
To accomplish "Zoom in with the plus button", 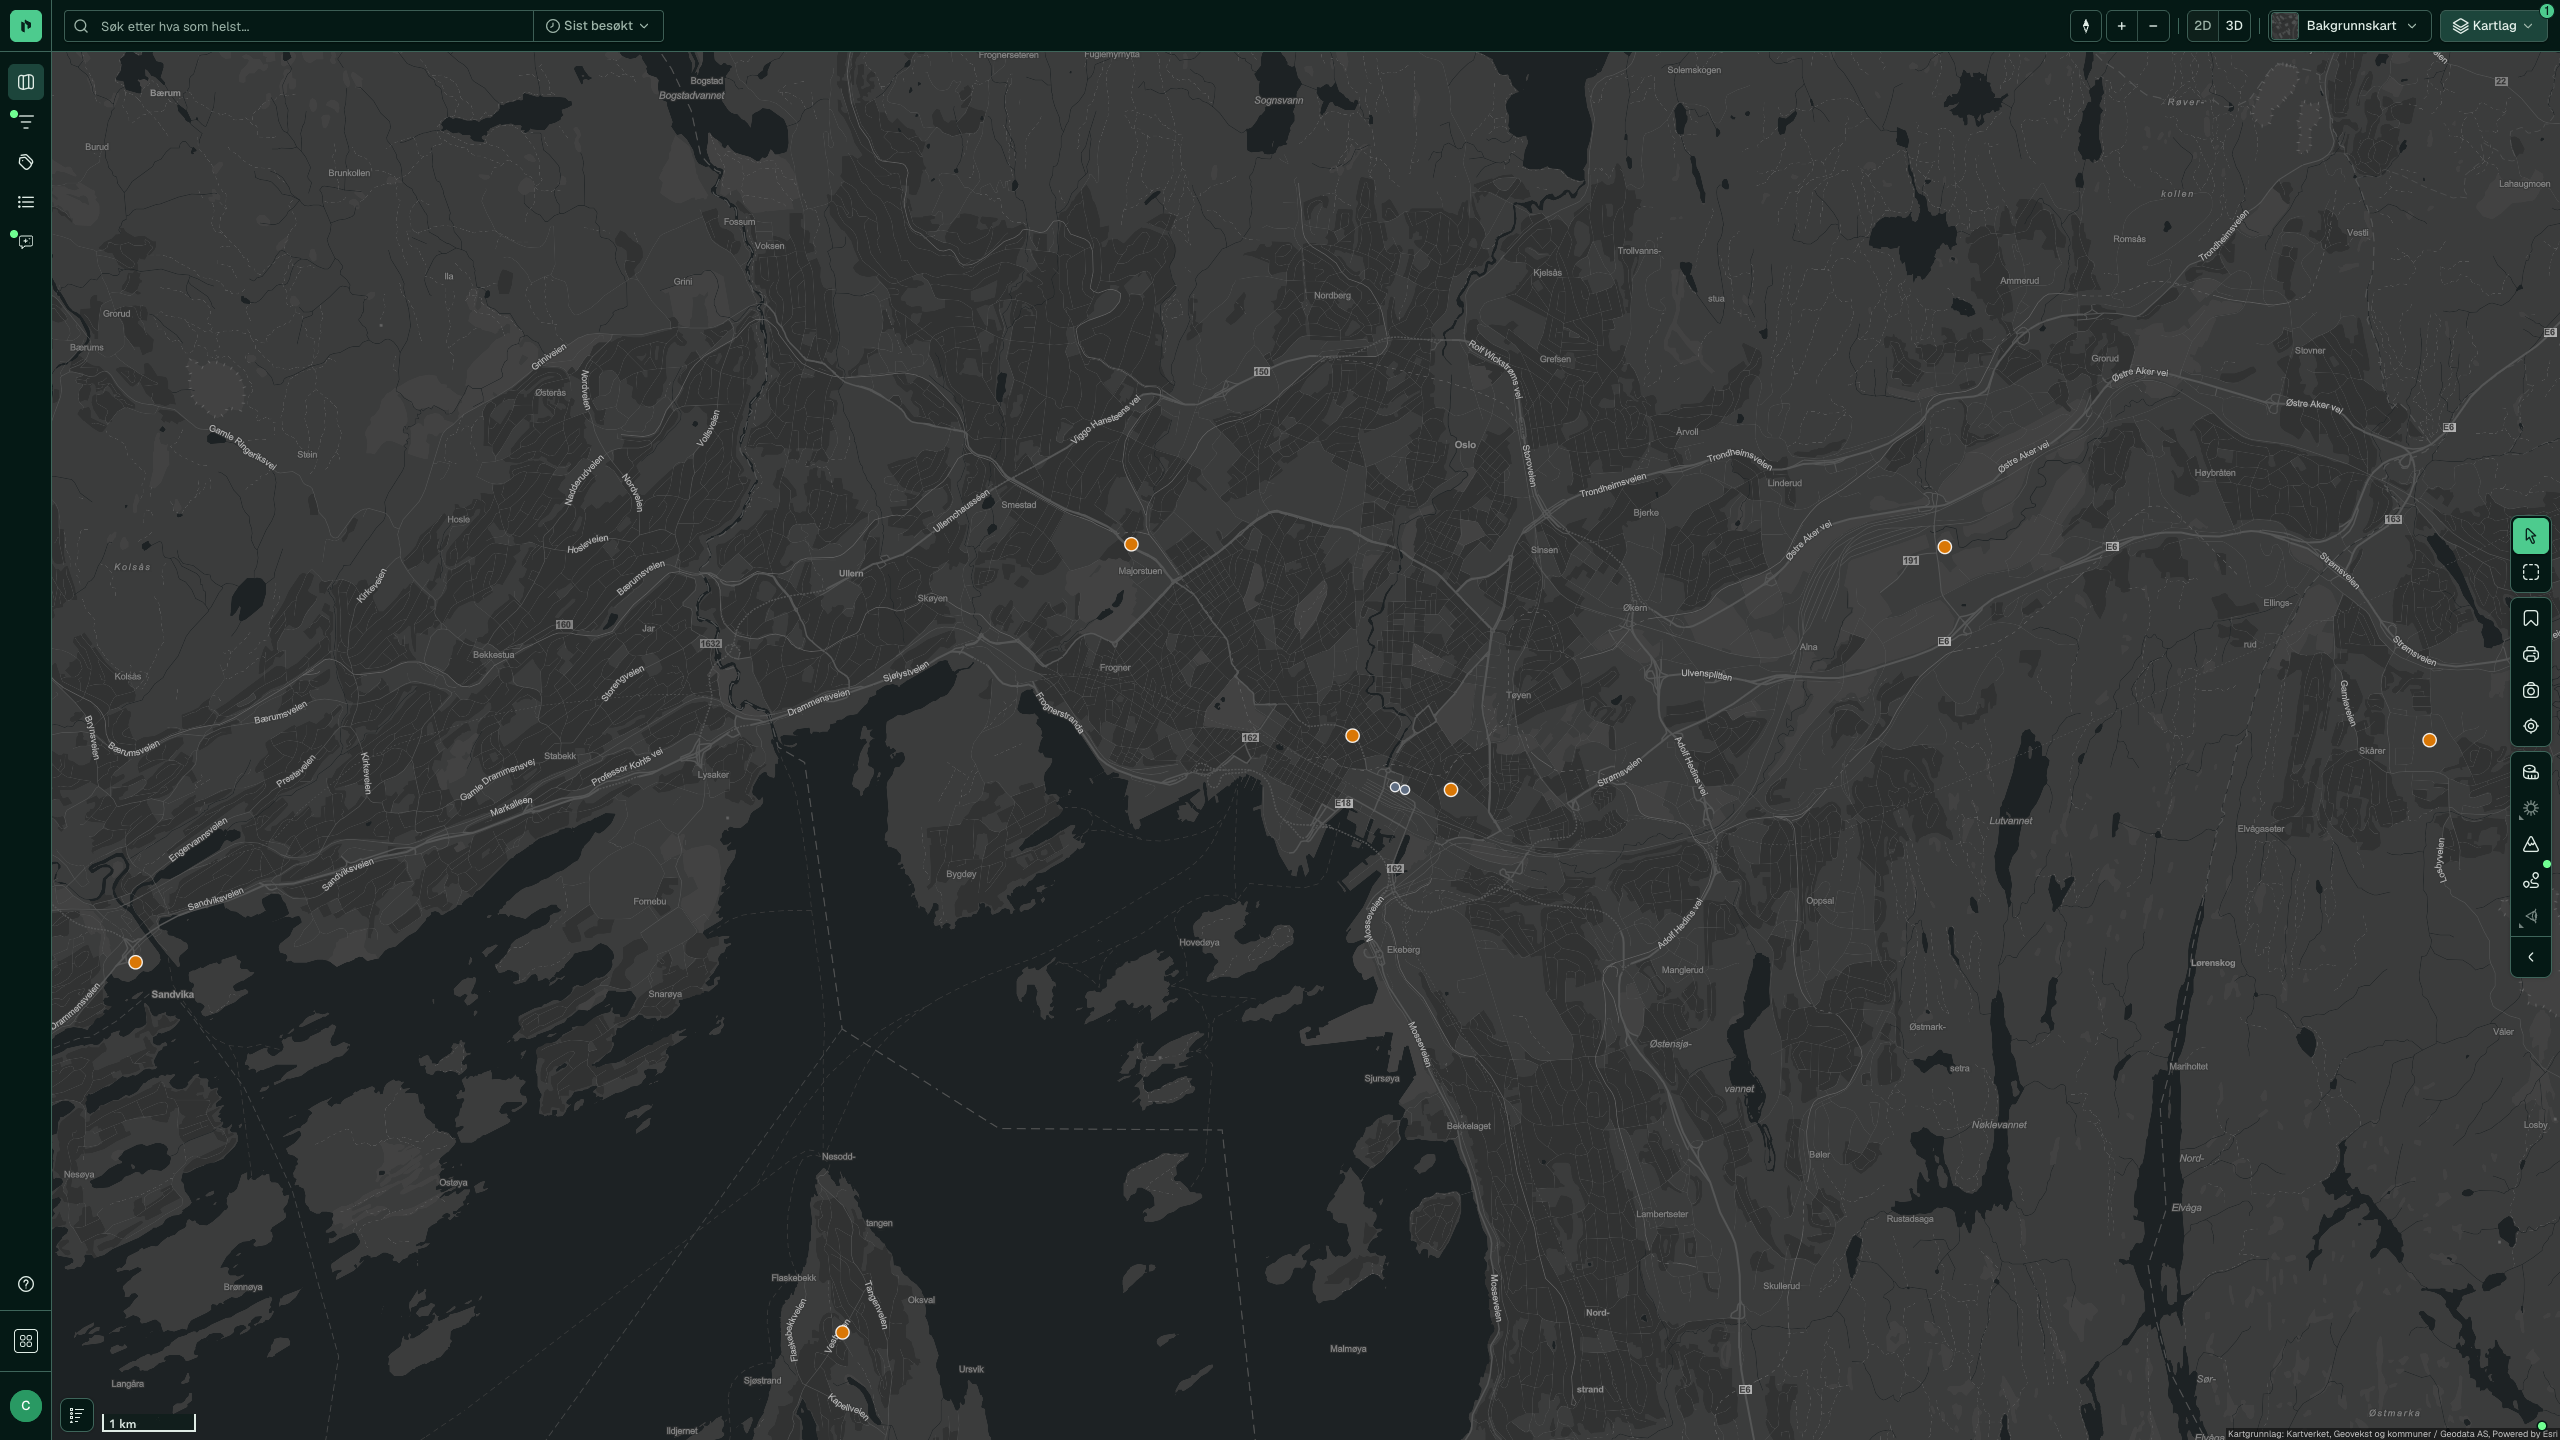I will coord(2121,26).
